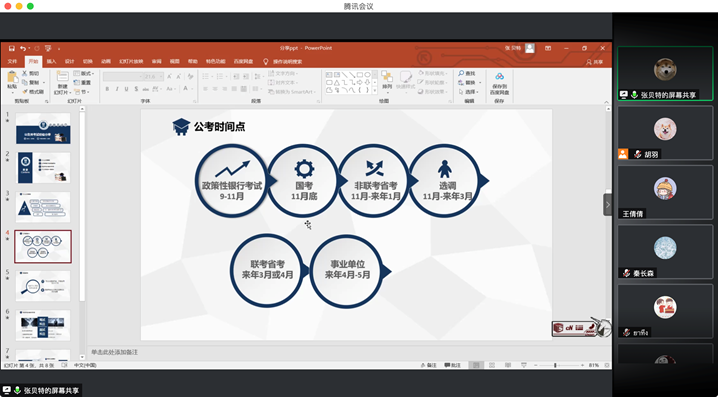Click the 保存到百度网盘 cloud icon

(499, 76)
